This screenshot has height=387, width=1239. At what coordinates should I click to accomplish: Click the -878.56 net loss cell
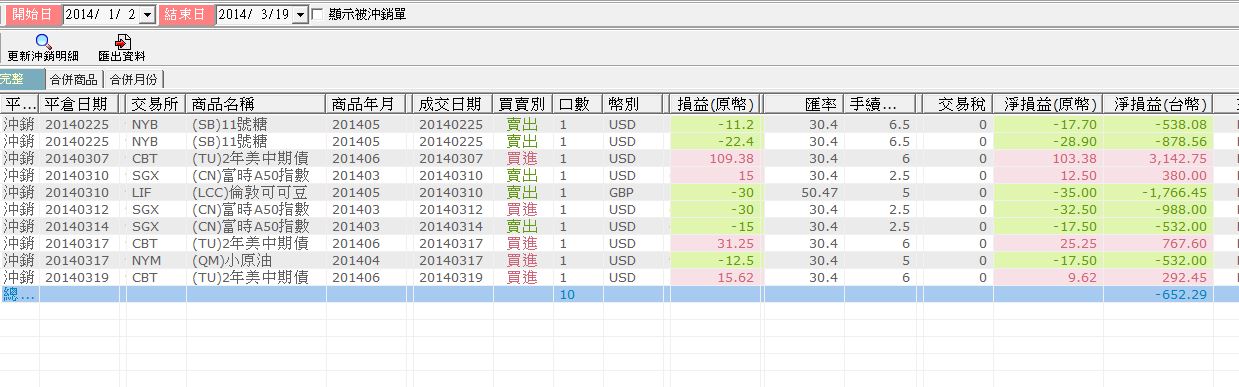coord(1158,142)
